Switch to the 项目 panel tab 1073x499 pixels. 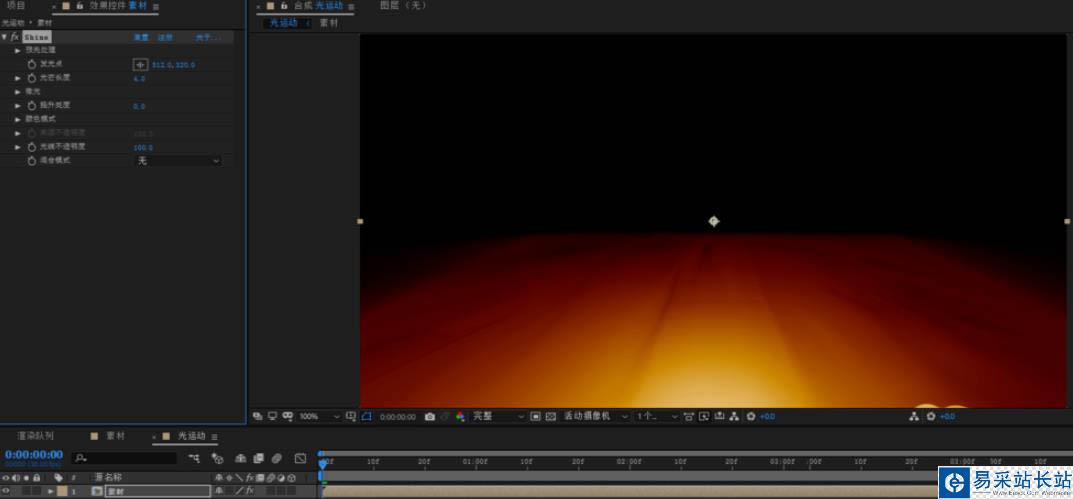(x=16, y=5)
